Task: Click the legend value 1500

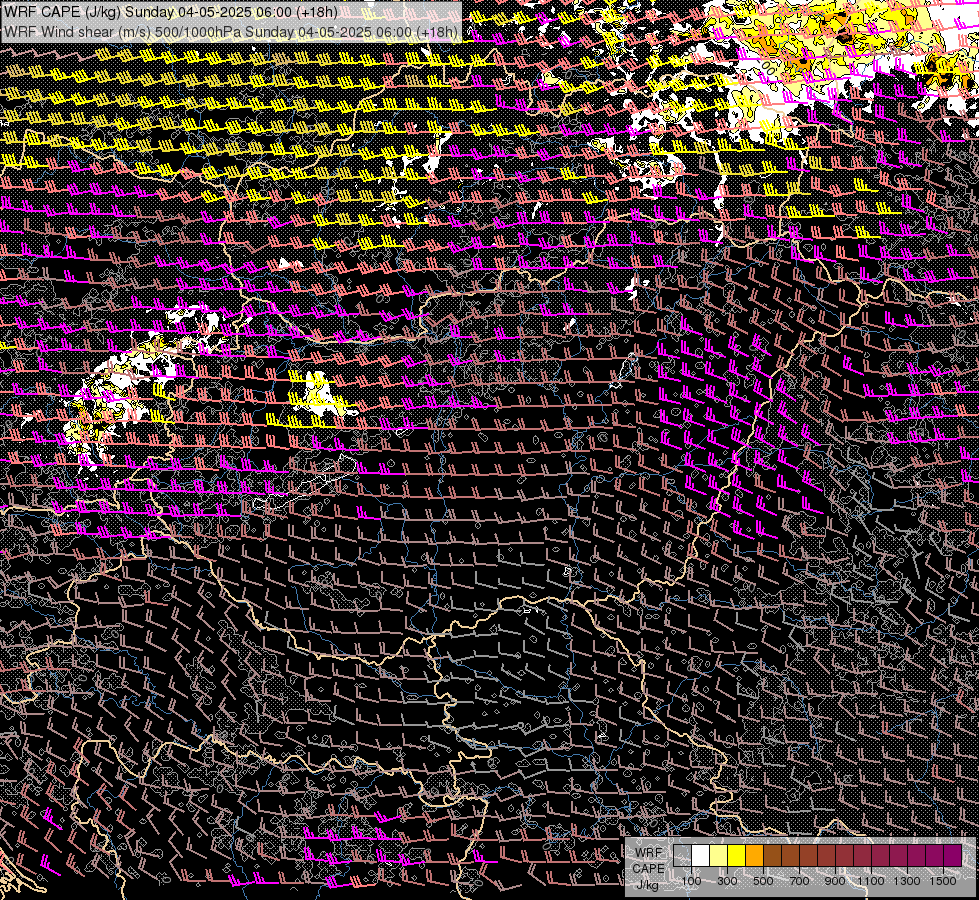Action: 943,881
